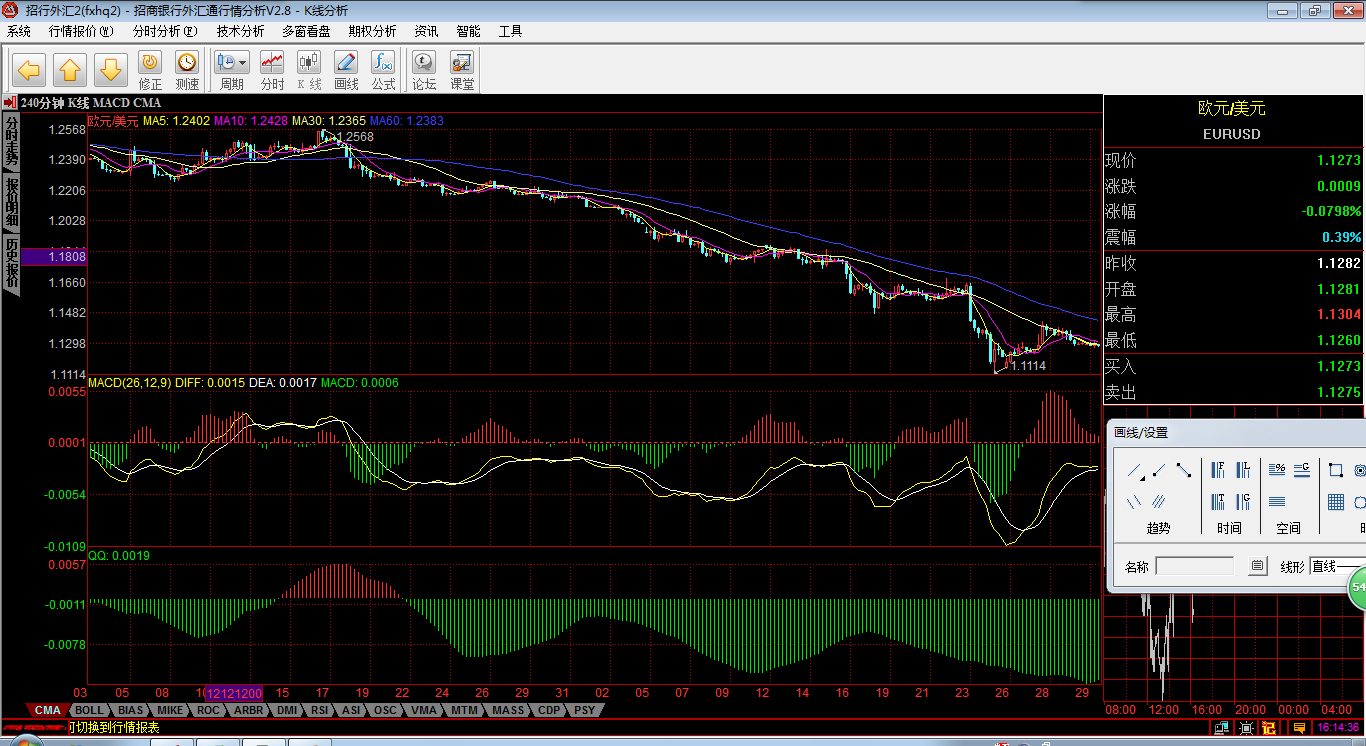
Task: Open the 技术分析 menu
Action: coord(238,31)
